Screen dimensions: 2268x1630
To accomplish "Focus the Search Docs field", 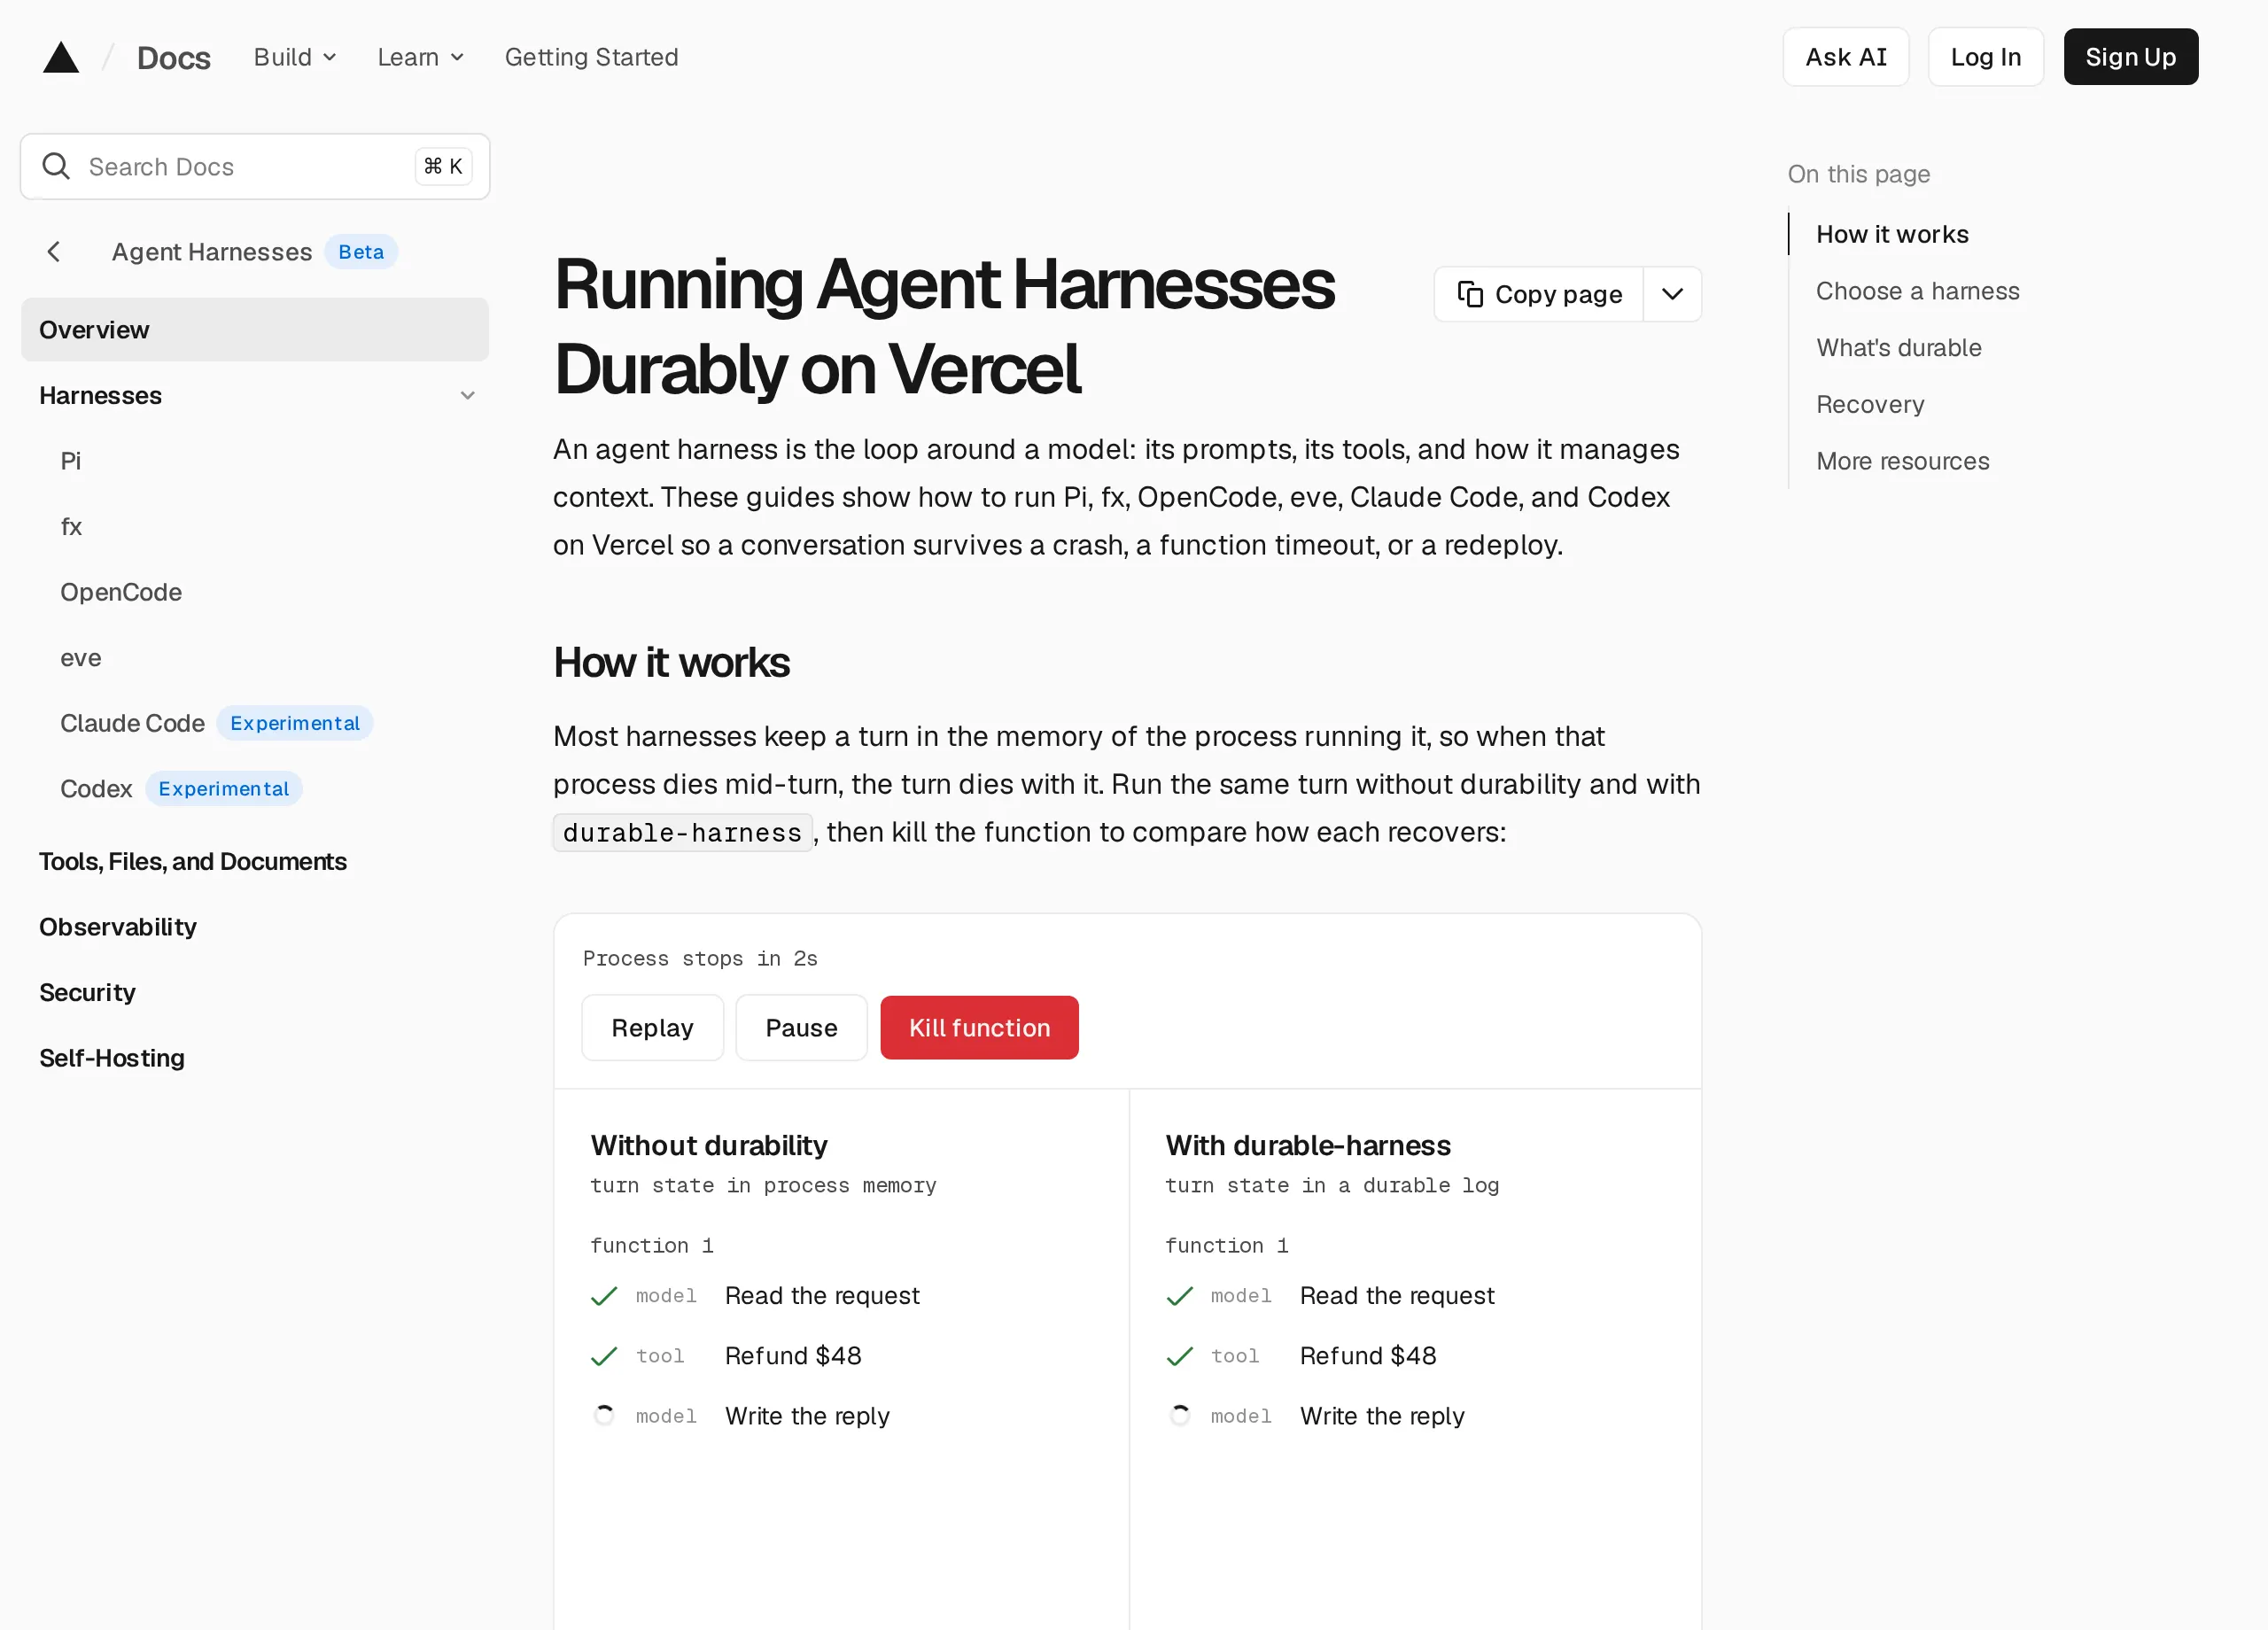I will 255,166.
